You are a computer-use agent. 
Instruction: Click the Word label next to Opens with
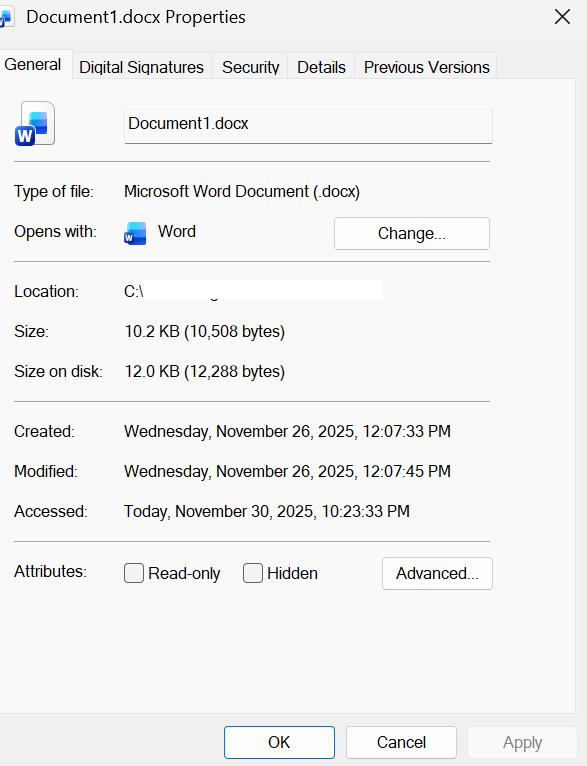(177, 232)
